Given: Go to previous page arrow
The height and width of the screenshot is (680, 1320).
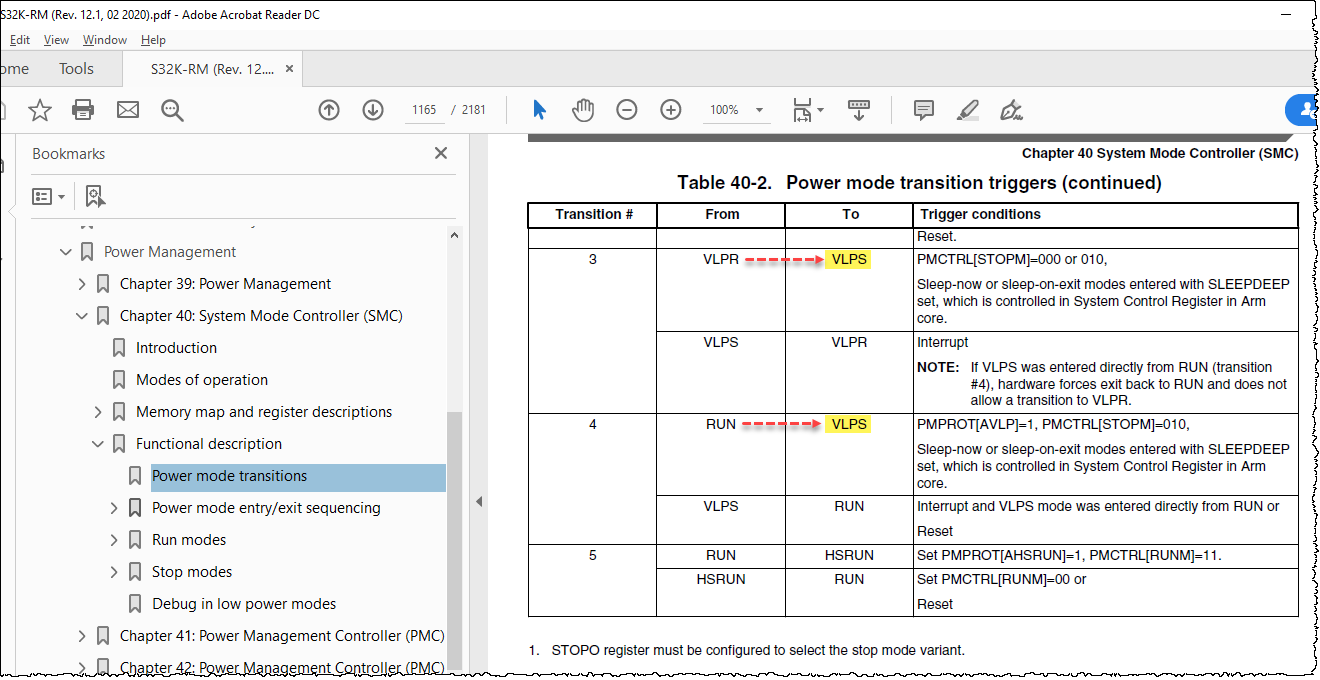Looking at the screenshot, I should tap(329, 110).
